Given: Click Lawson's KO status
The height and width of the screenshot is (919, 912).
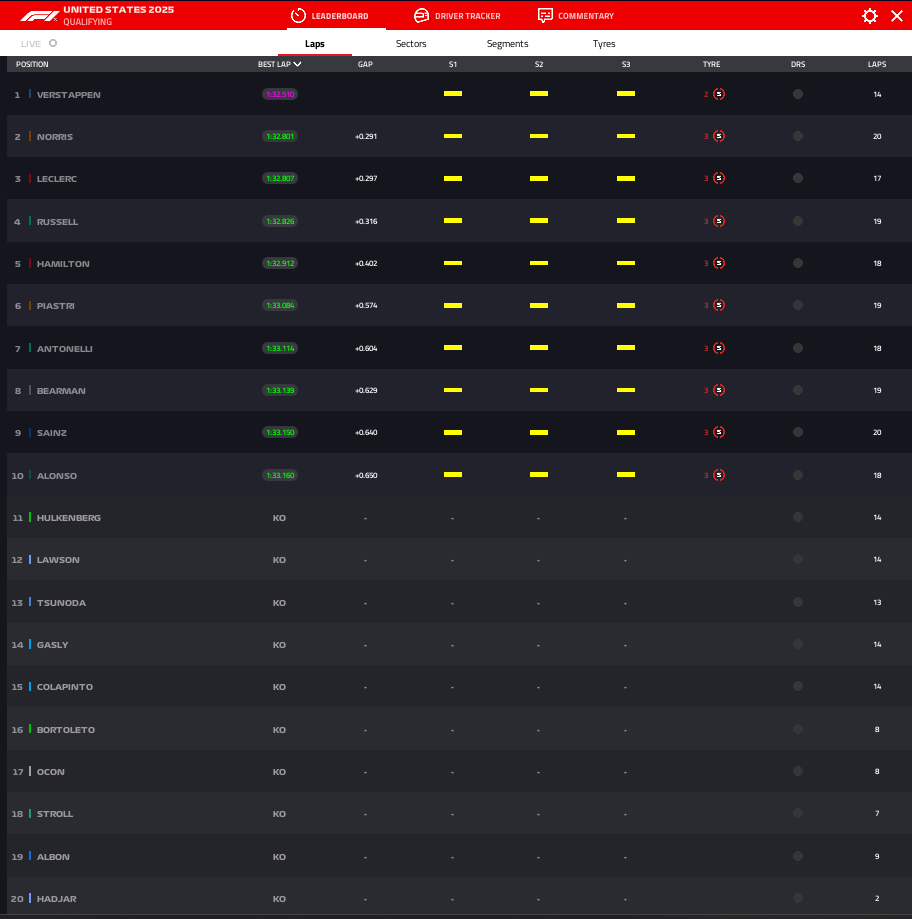Looking at the screenshot, I should 279,560.
